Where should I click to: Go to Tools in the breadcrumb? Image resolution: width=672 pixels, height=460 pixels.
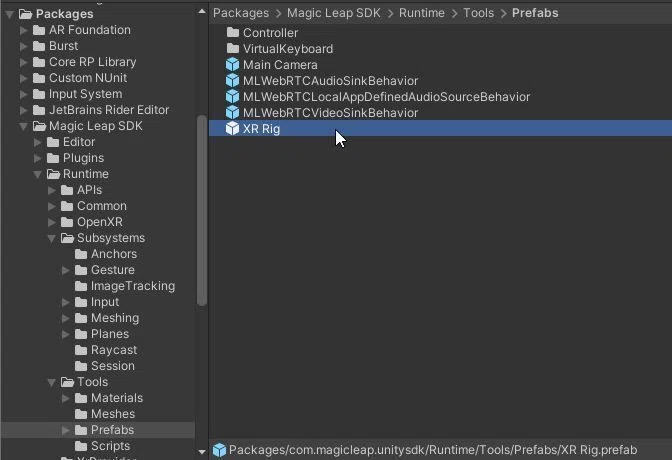pyautogui.click(x=478, y=13)
